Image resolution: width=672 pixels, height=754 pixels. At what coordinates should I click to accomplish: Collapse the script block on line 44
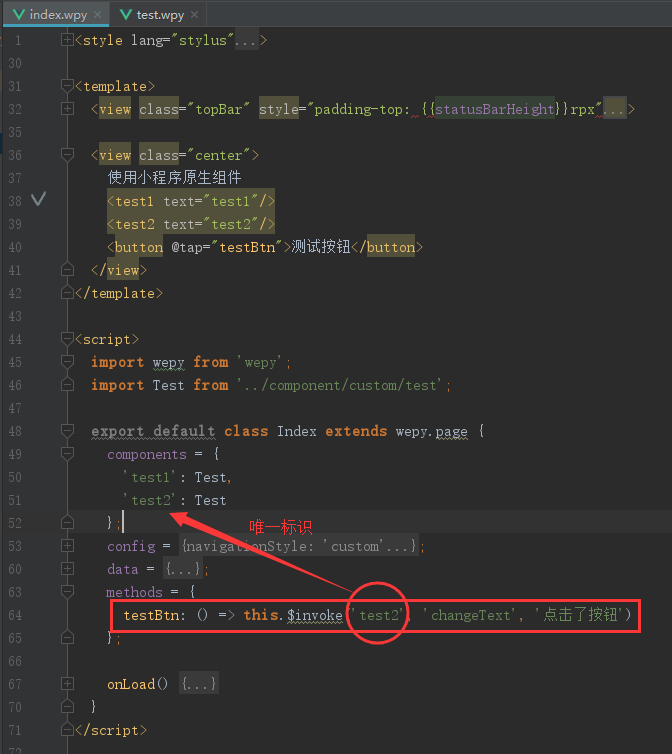tap(67, 339)
